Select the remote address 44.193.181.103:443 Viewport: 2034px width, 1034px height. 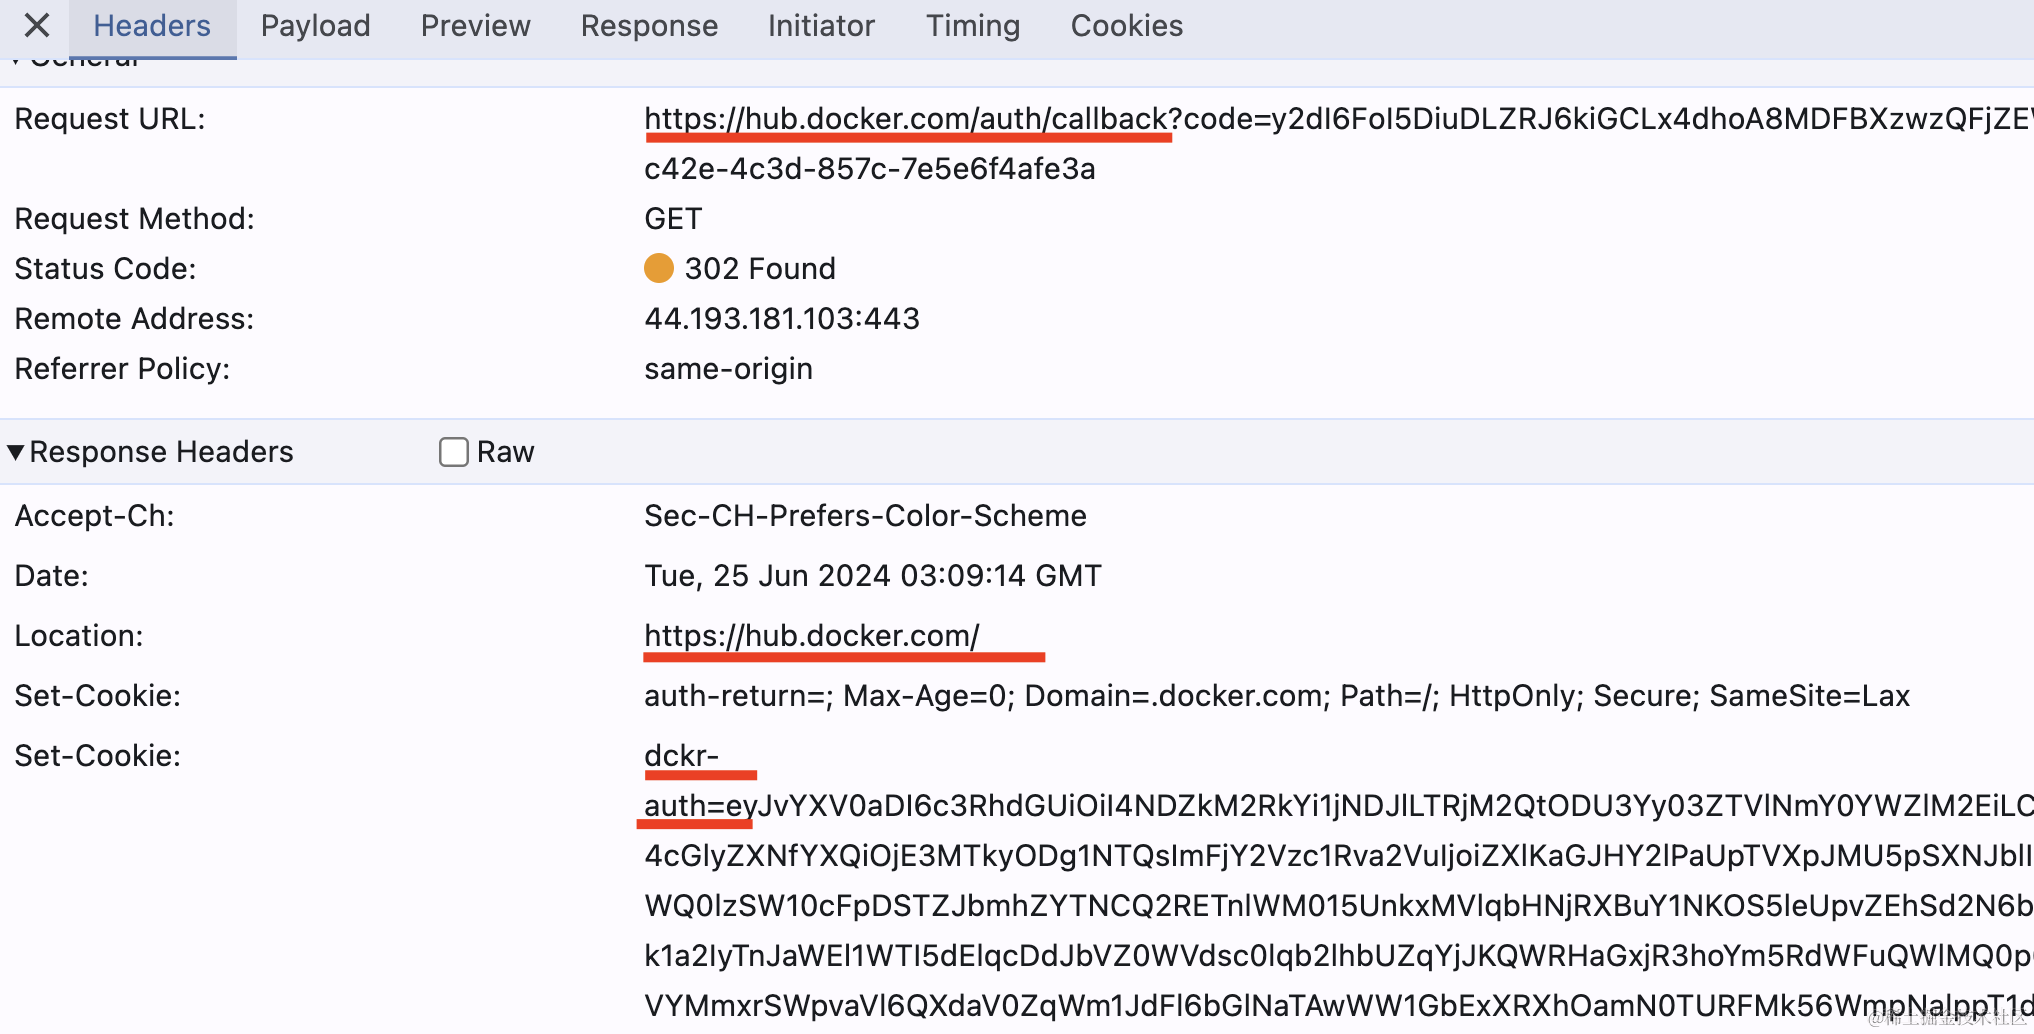coord(781,319)
